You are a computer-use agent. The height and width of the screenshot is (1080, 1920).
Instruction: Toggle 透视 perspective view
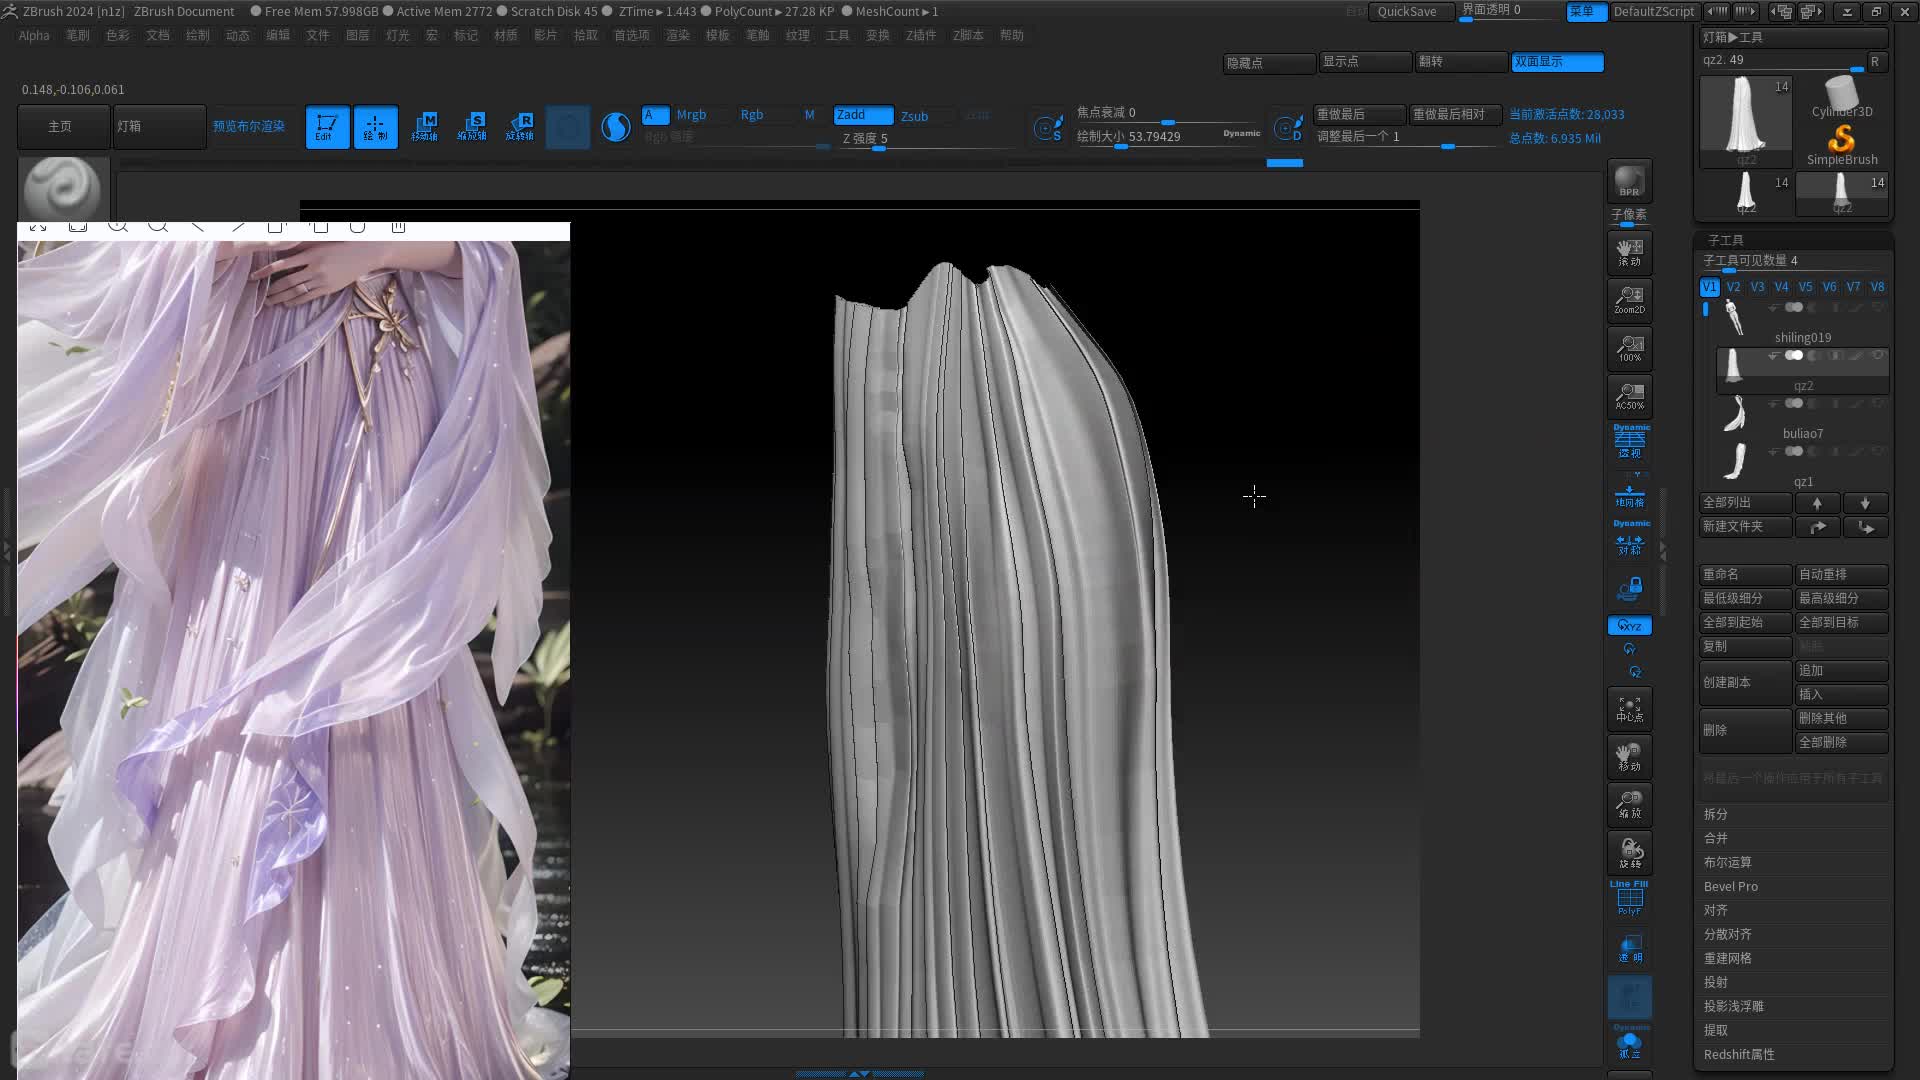click(x=1629, y=443)
